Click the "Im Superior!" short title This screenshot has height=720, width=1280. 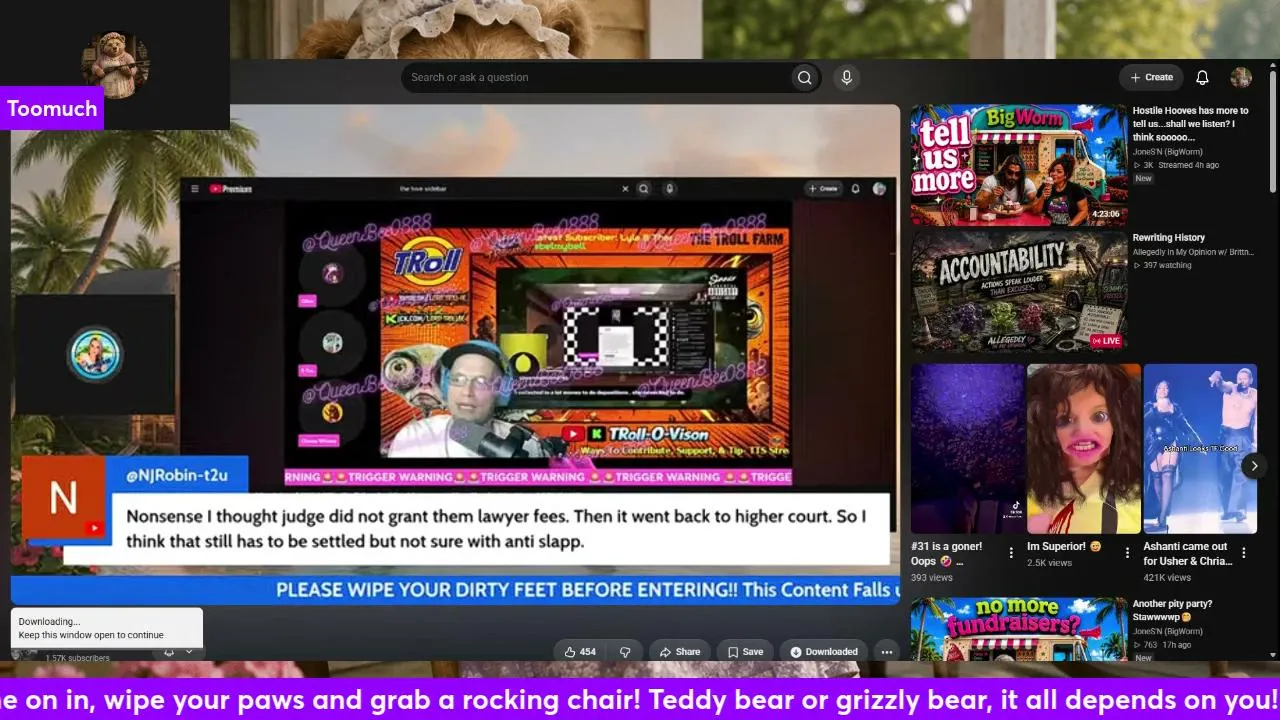click(1064, 547)
